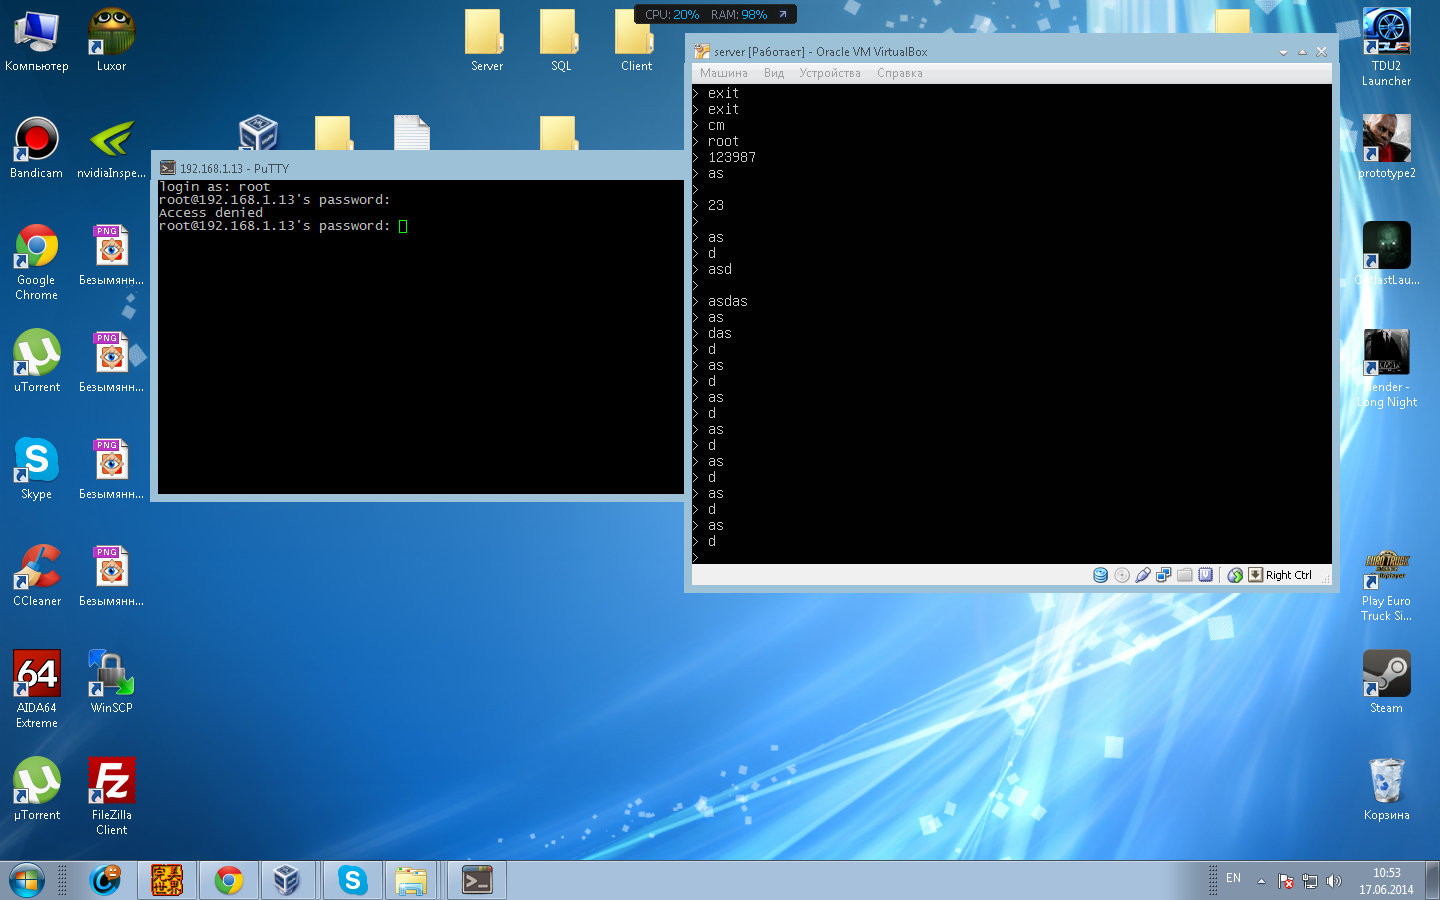Open Справка menu in VirtualBox window

tap(900, 73)
